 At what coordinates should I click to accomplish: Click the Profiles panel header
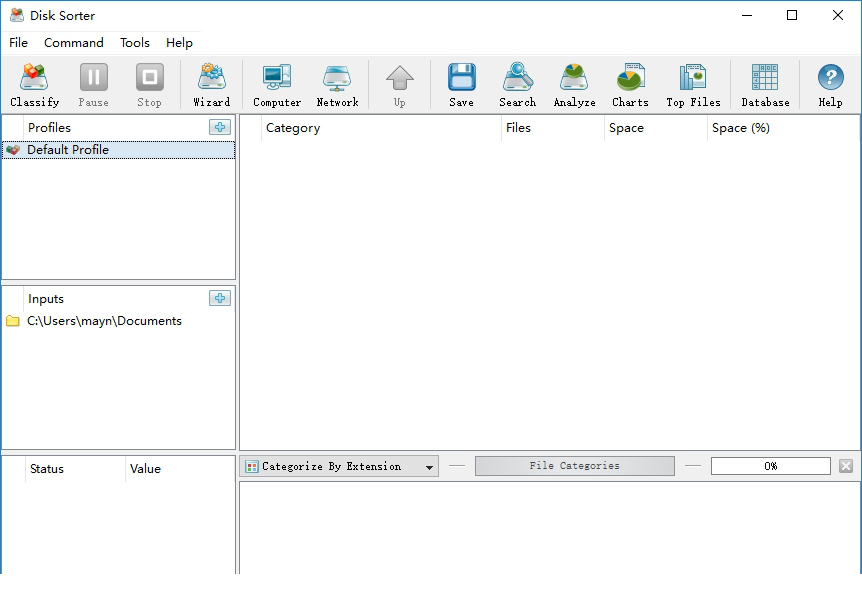click(115, 128)
